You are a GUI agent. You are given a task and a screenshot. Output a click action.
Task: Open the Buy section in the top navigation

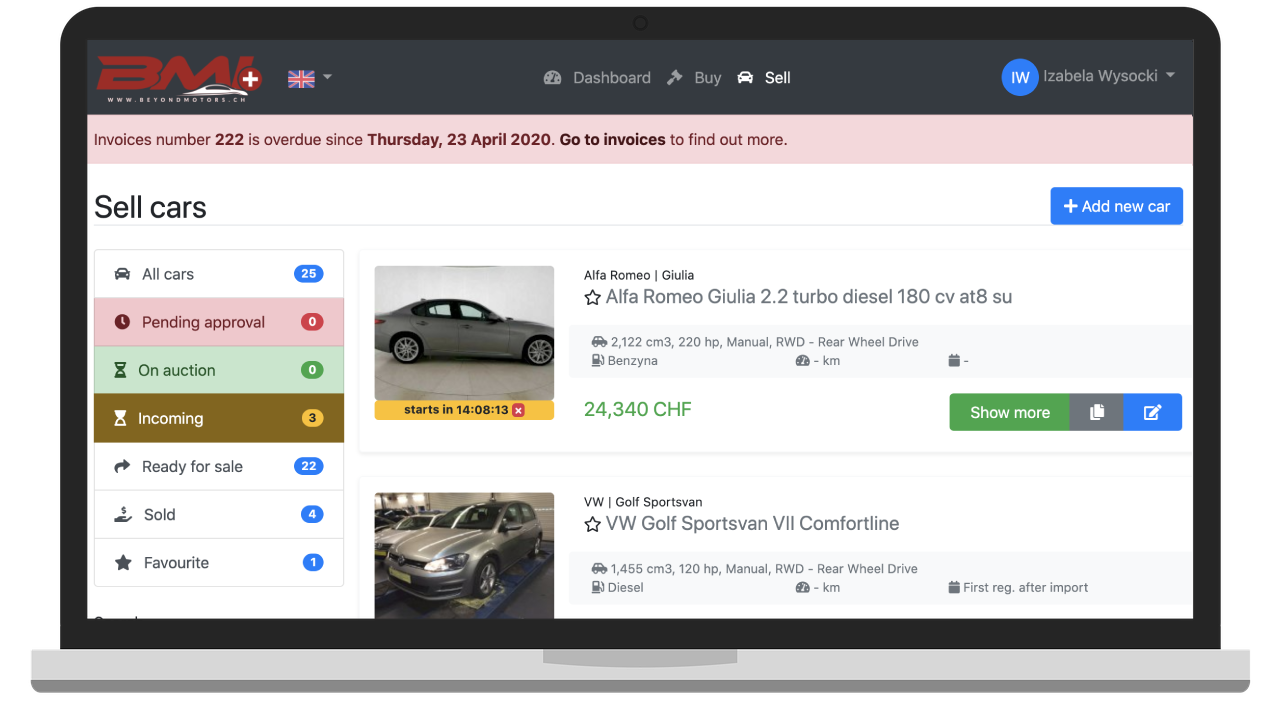click(708, 77)
